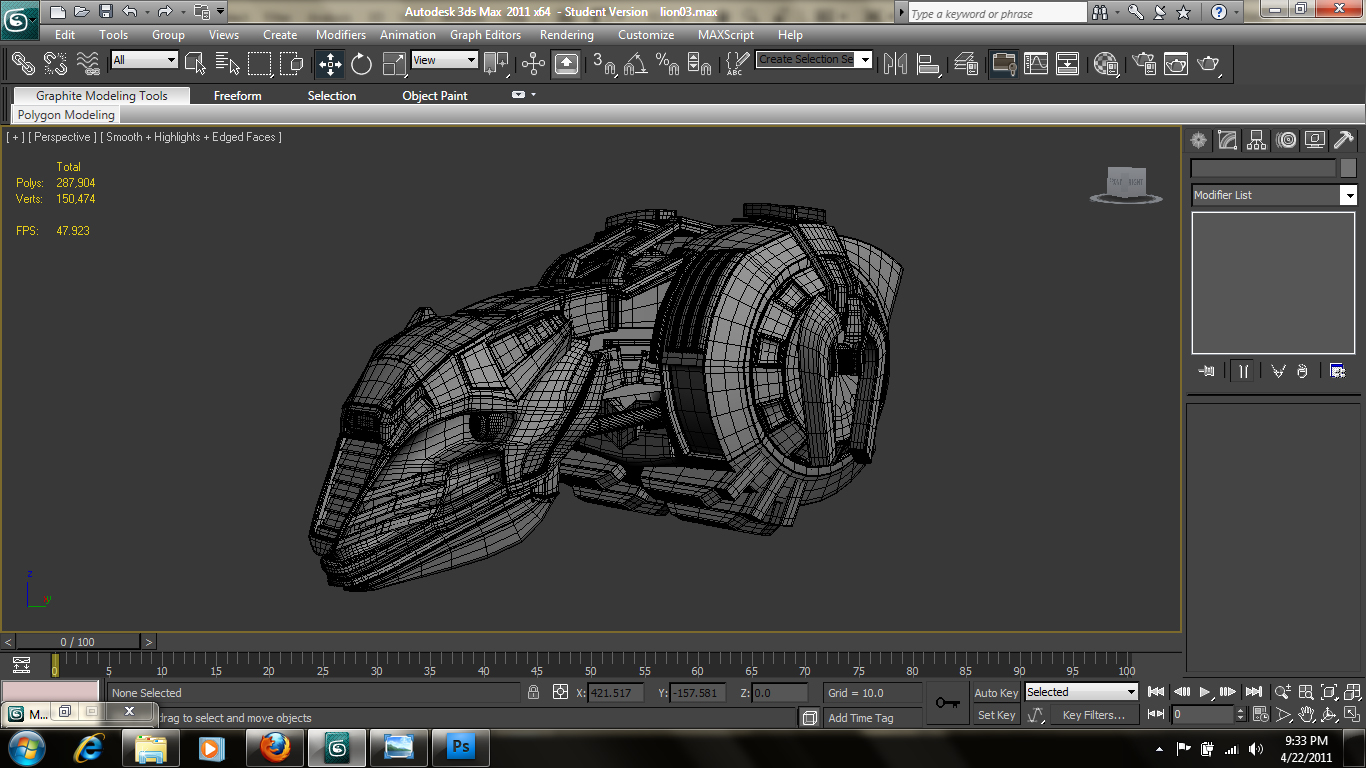Select the Select and Rotate tool
1366x768 pixels.
pyautogui.click(x=361, y=64)
